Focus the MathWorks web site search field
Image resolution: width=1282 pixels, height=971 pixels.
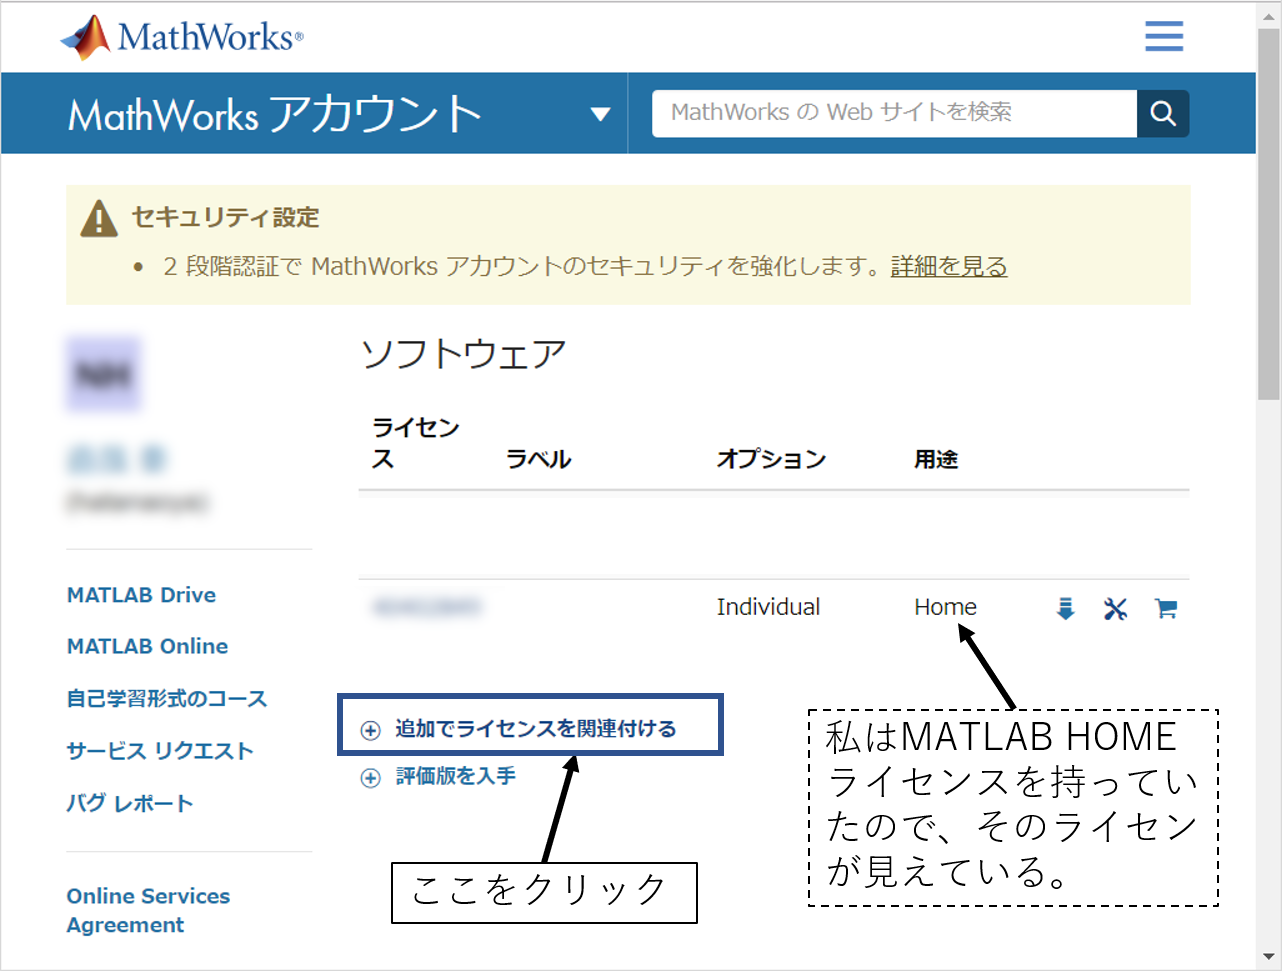[x=894, y=113]
